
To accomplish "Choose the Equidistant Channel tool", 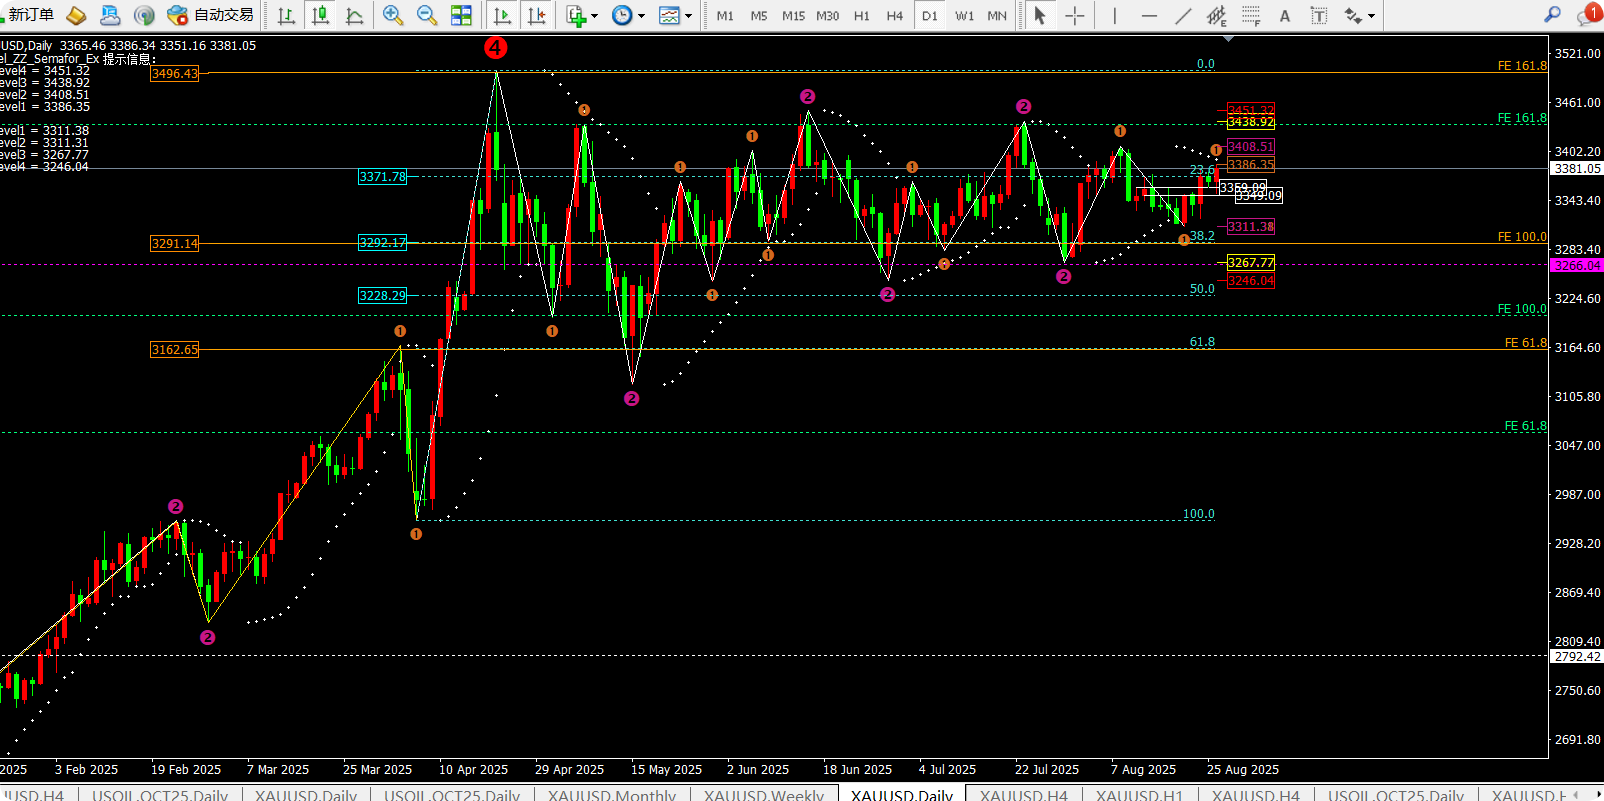I will point(1216,15).
